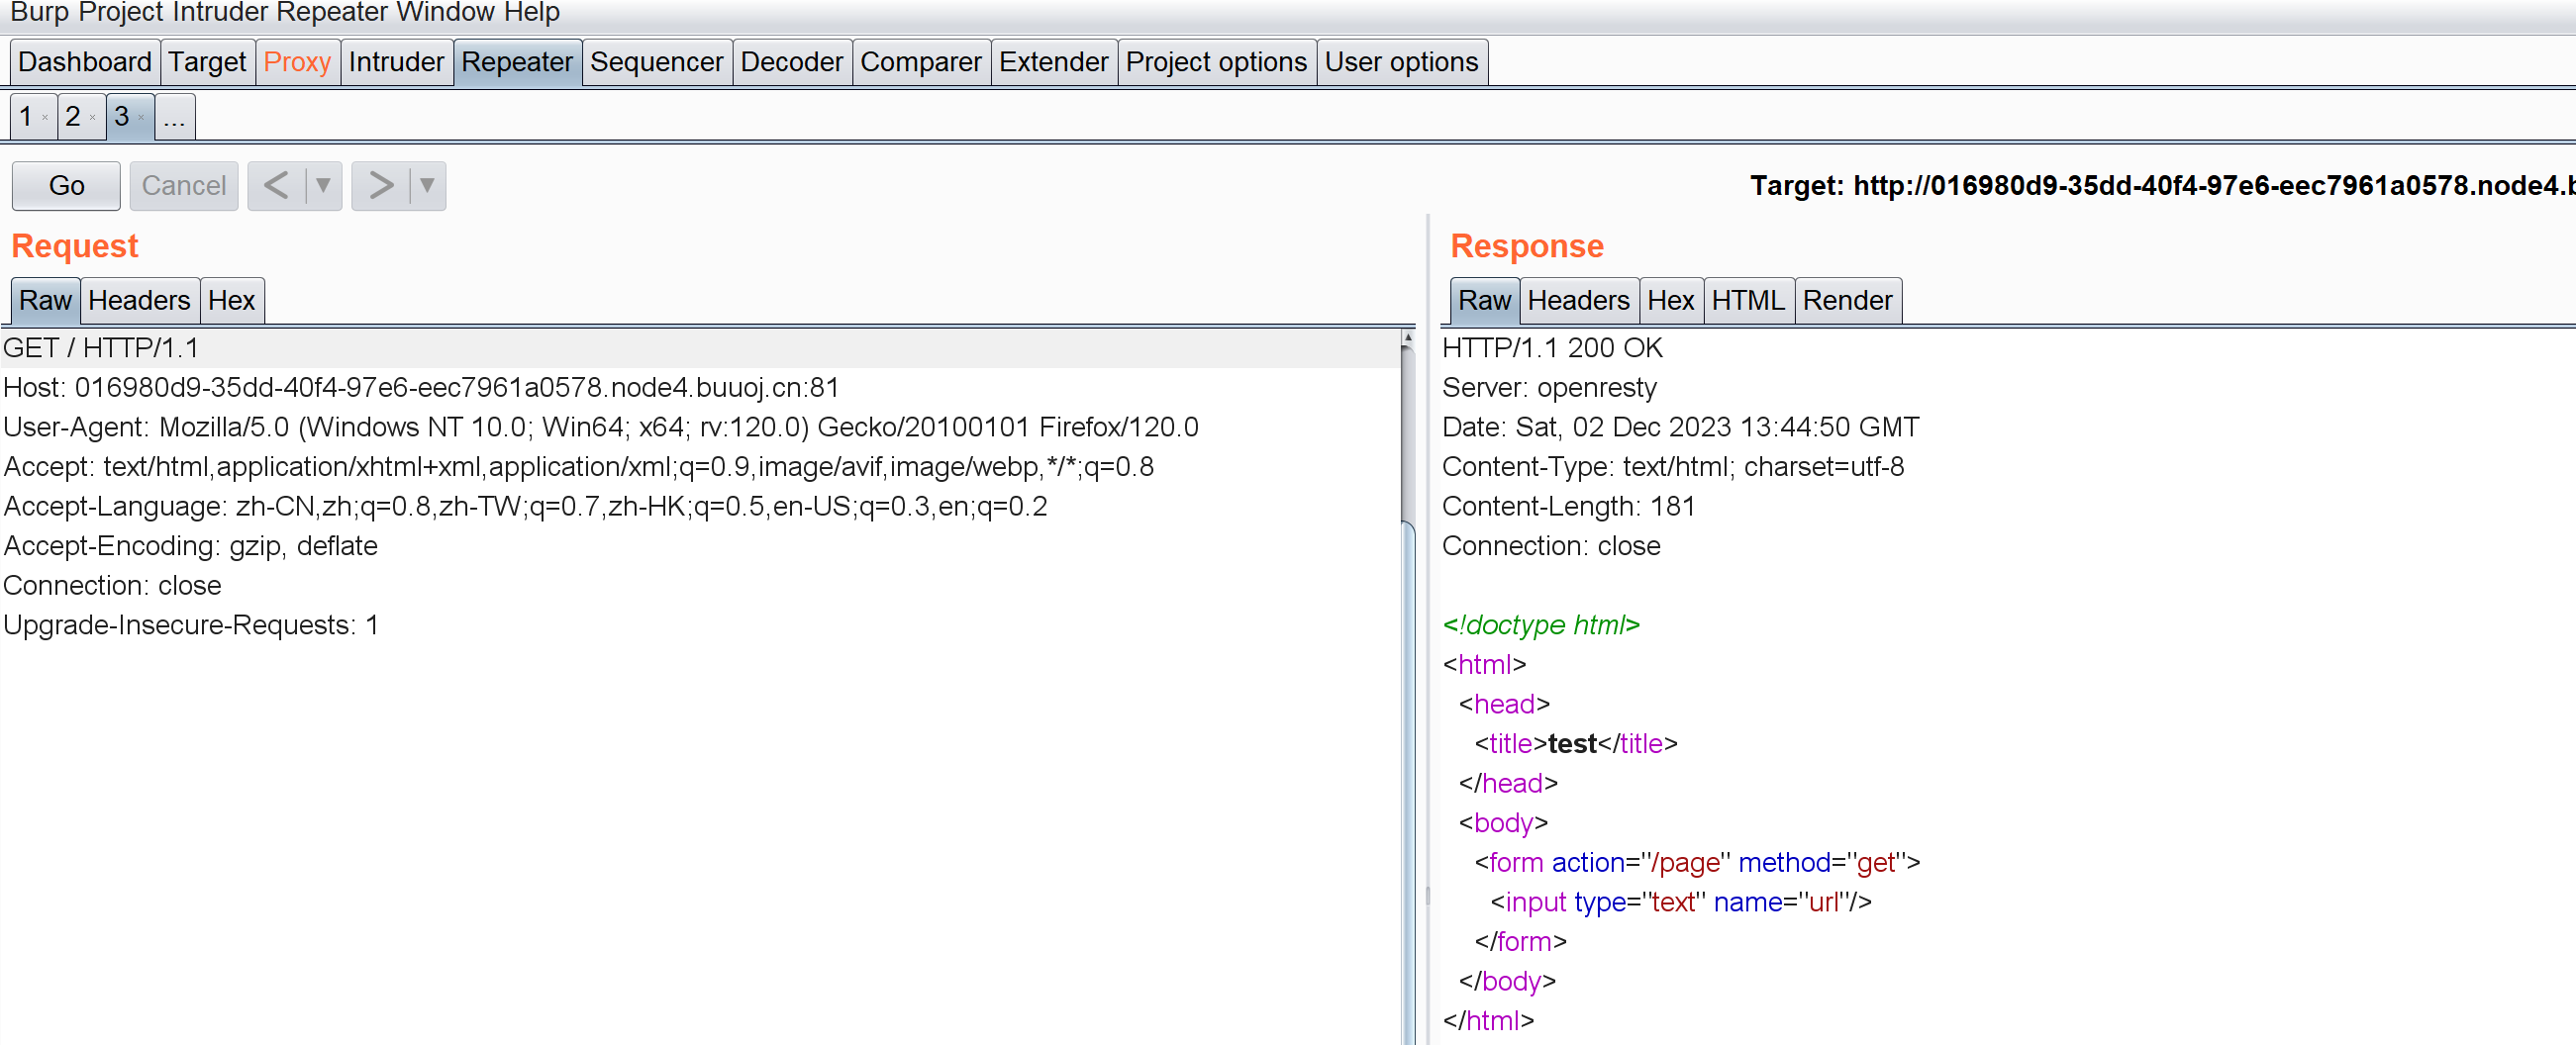Show Request Headers view

(139, 300)
